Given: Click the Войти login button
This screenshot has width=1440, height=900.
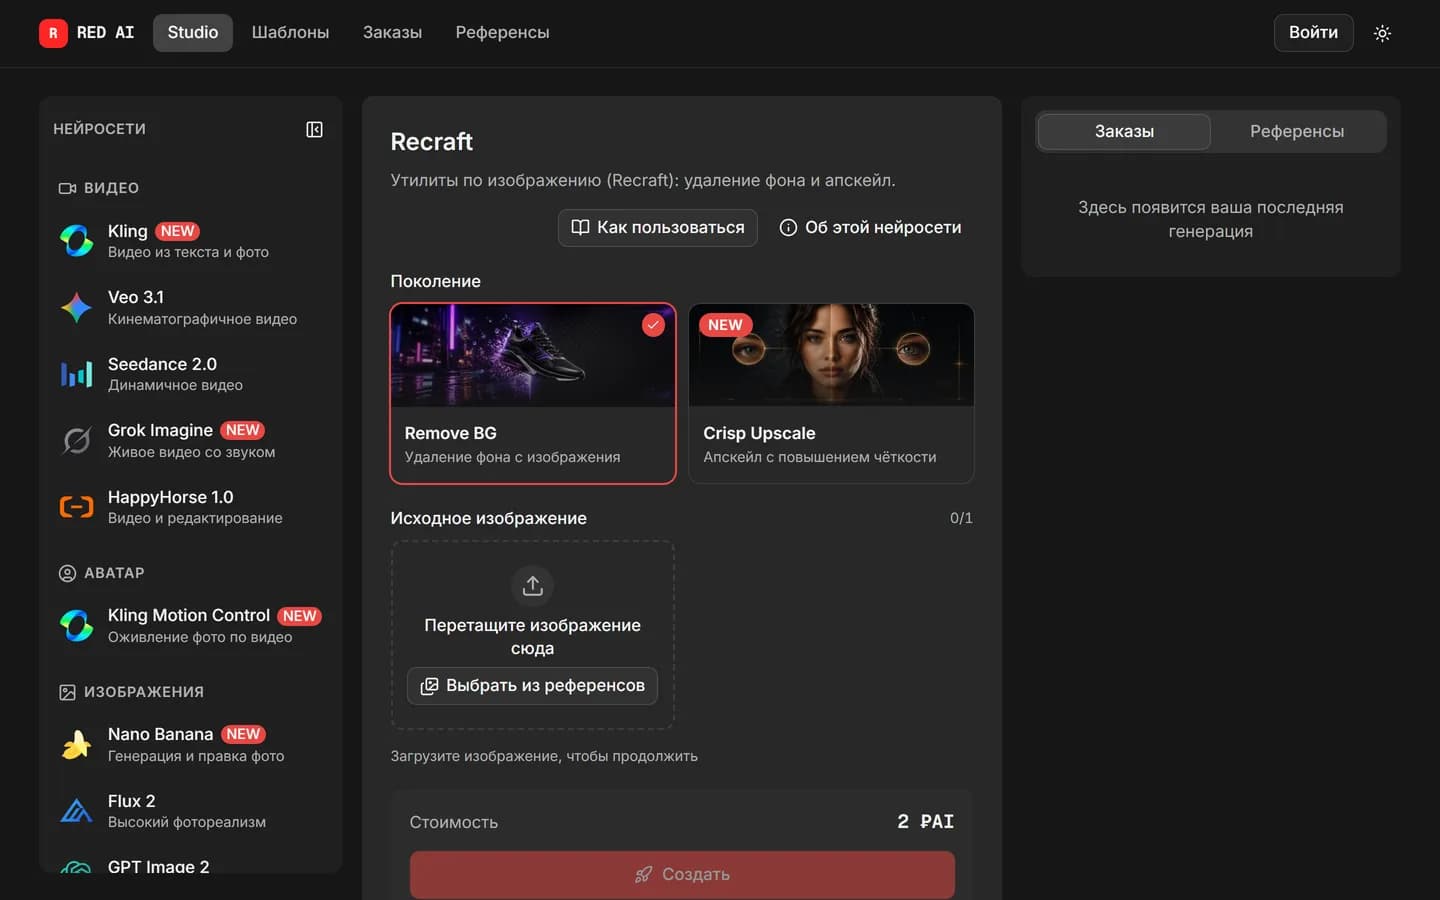Looking at the screenshot, I should [1313, 32].
